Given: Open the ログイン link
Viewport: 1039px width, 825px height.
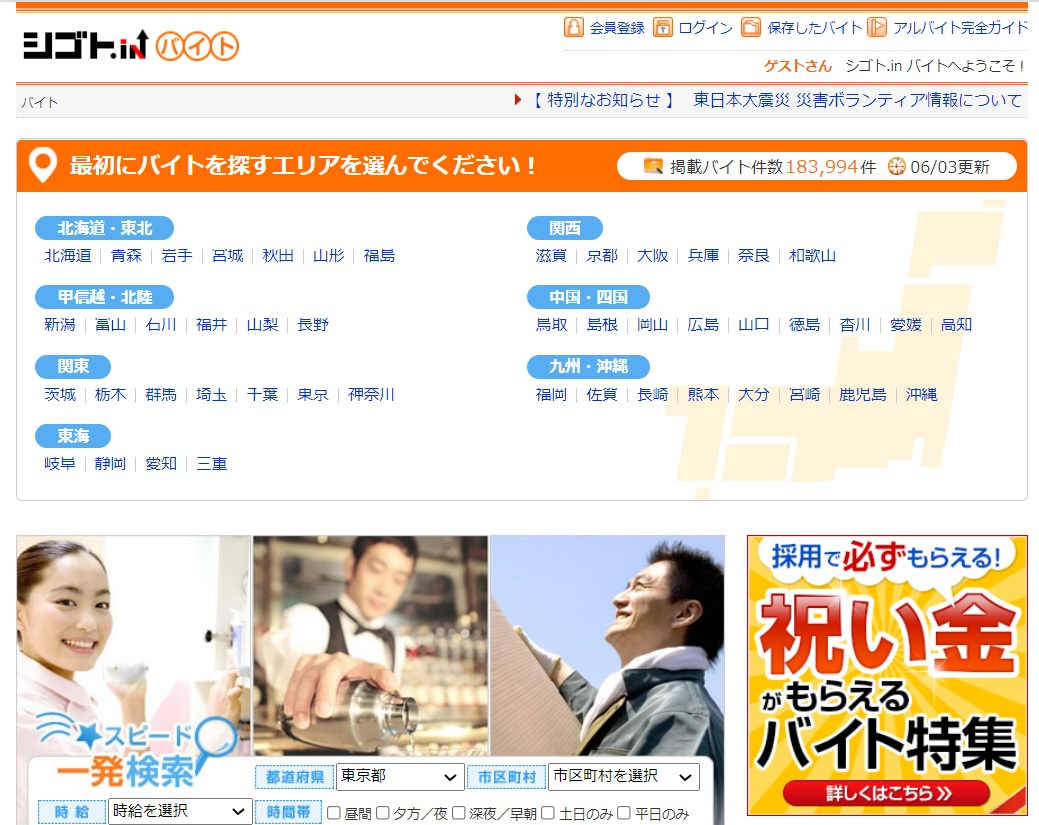Looking at the screenshot, I should click(x=706, y=28).
